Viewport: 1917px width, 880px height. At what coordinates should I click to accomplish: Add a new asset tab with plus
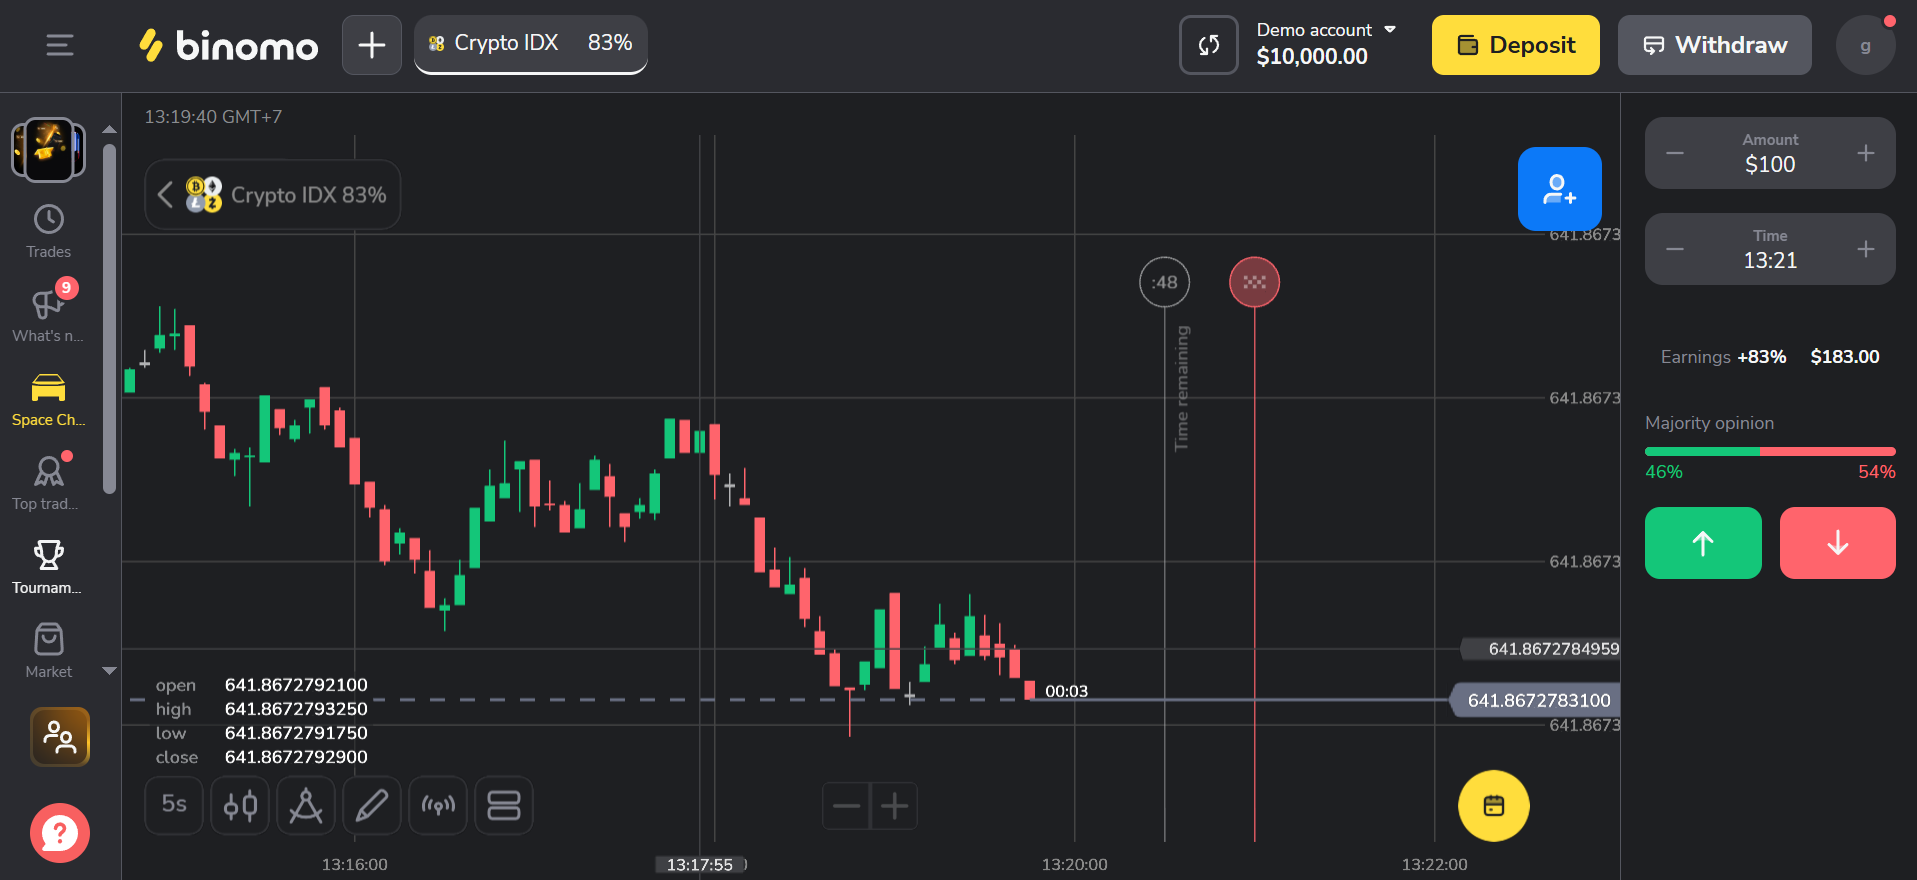click(x=372, y=45)
